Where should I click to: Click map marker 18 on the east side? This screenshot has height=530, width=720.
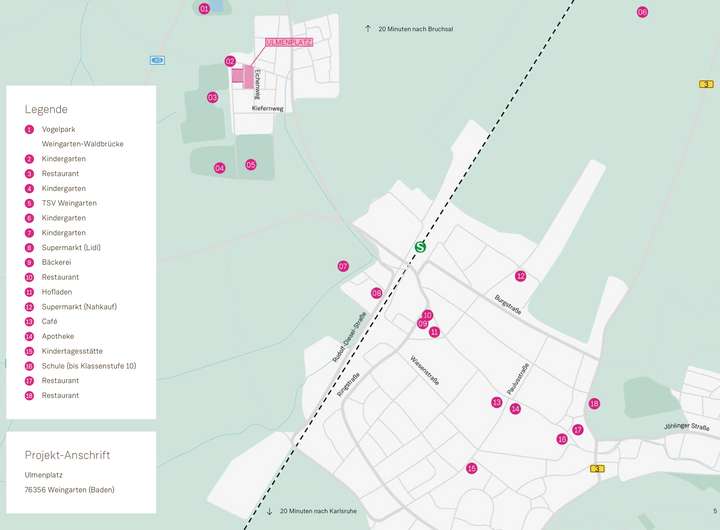coord(594,404)
